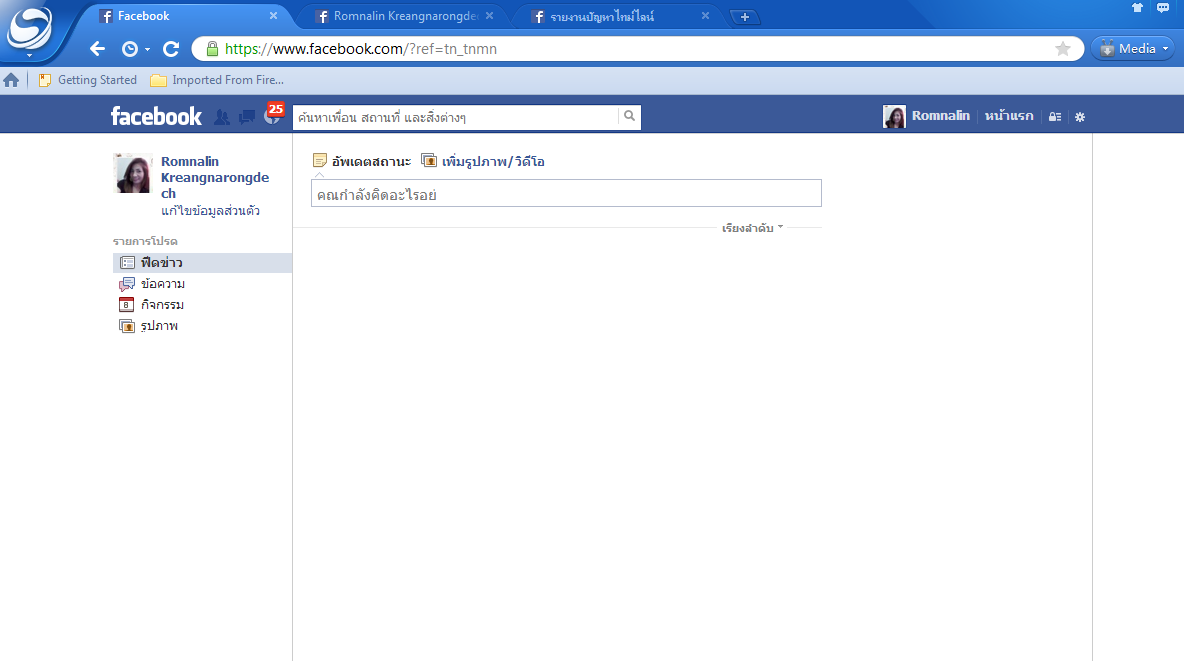Close the first Facebook tab
1184x661 pixels.
(x=273, y=16)
